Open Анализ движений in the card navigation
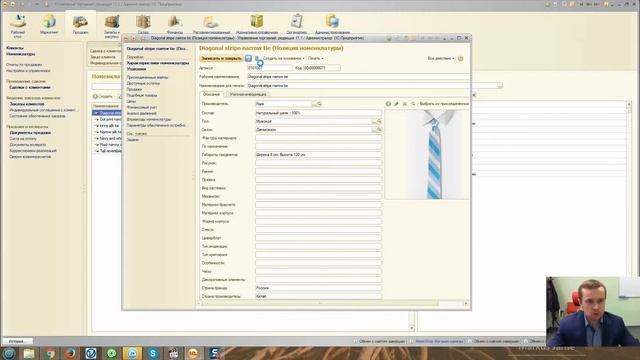 142,113
